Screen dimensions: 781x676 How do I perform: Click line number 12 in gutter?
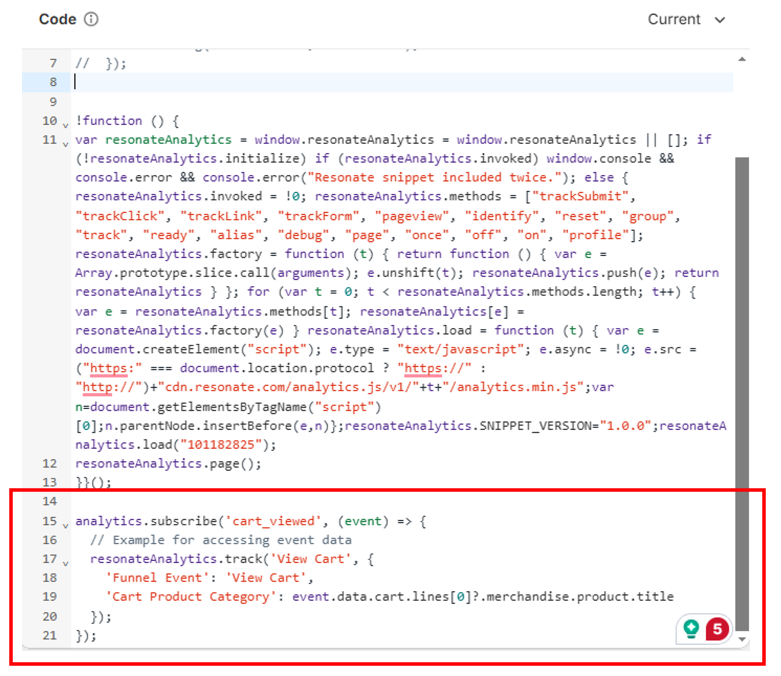coord(50,463)
